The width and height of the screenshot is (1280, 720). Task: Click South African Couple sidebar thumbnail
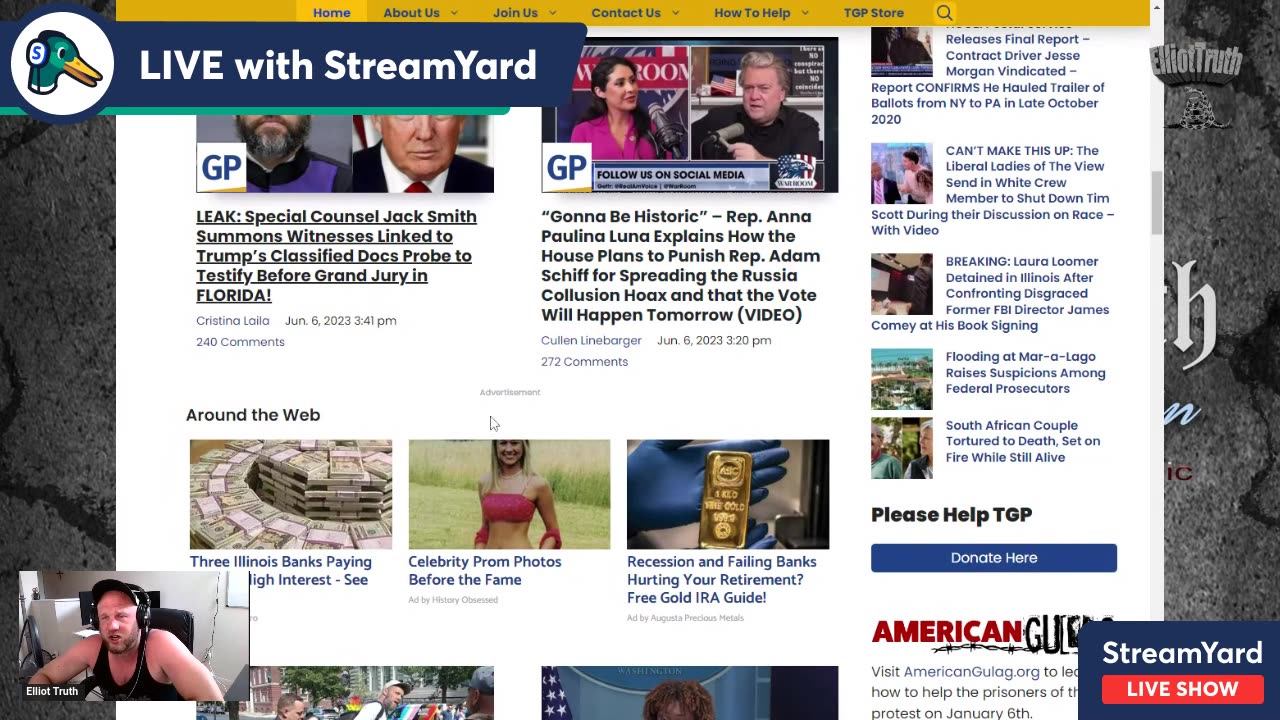pos(901,448)
